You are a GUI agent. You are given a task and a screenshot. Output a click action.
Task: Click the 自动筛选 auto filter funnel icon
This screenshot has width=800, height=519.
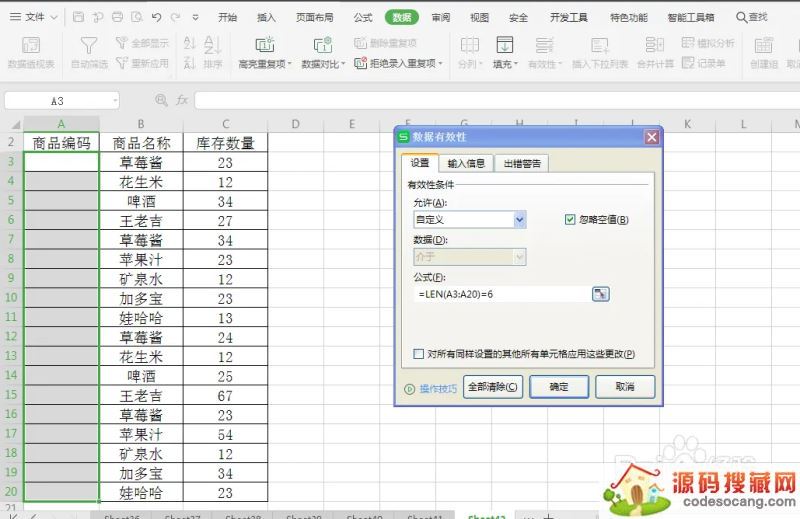(89, 45)
